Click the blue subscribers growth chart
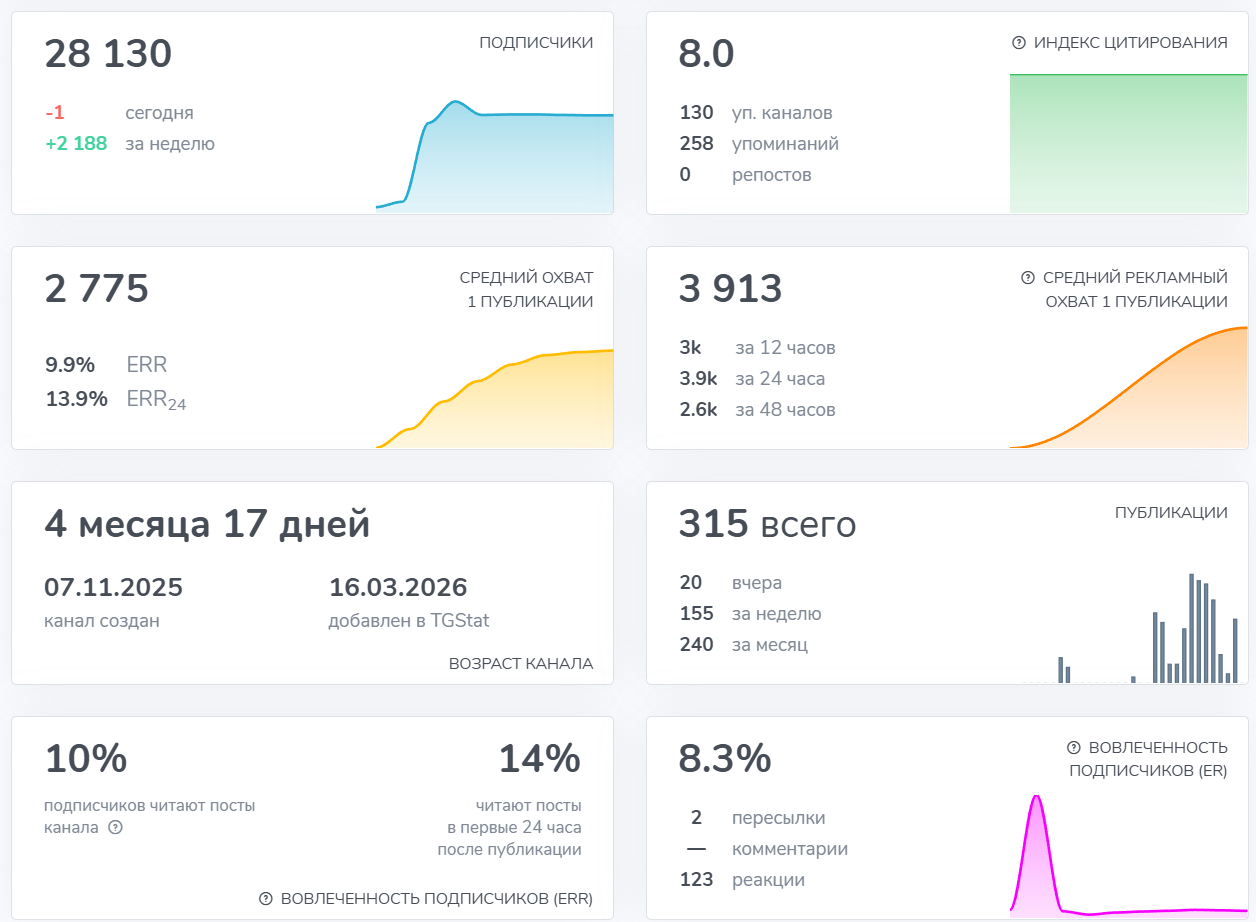This screenshot has height=922, width=1256. [495, 158]
